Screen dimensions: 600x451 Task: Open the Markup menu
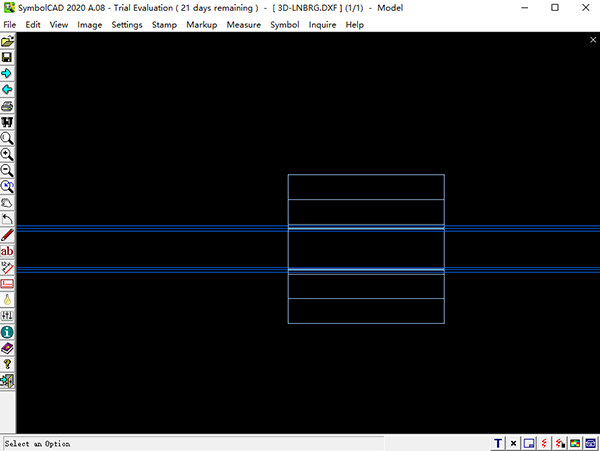(x=201, y=24)
